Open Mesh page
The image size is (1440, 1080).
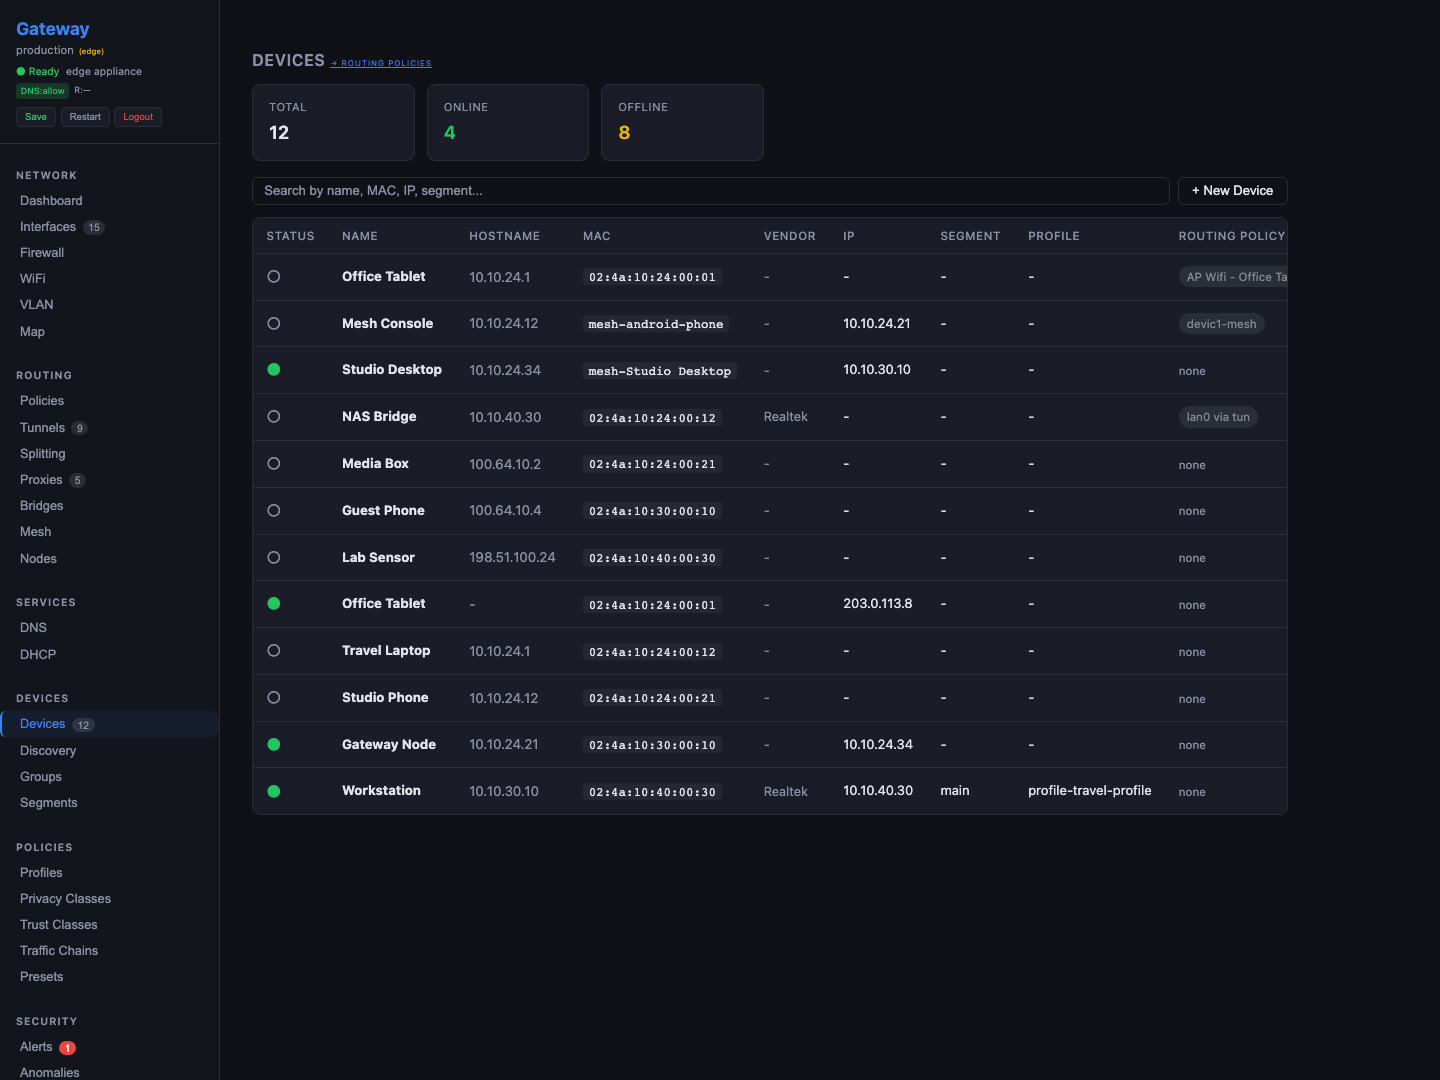coord(36,532)
